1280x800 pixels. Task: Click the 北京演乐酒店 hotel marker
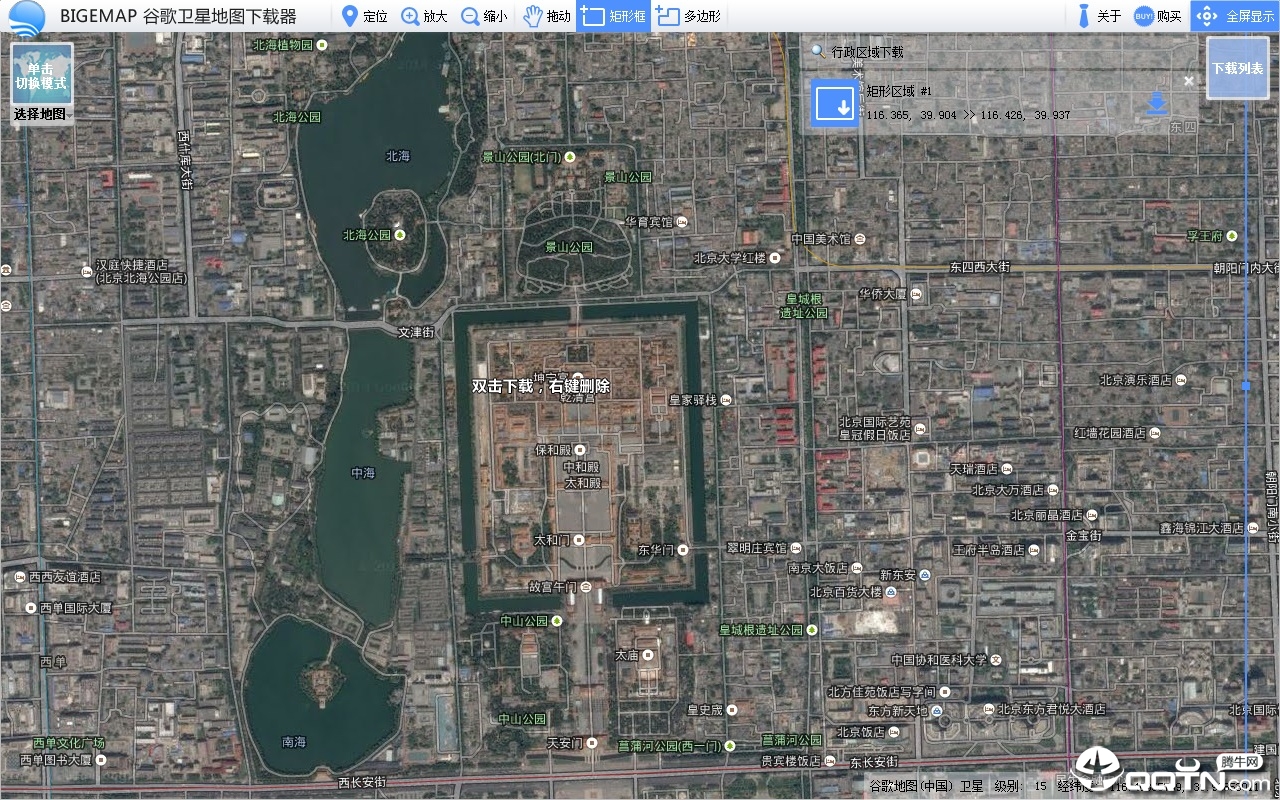tap(1182, 380)
